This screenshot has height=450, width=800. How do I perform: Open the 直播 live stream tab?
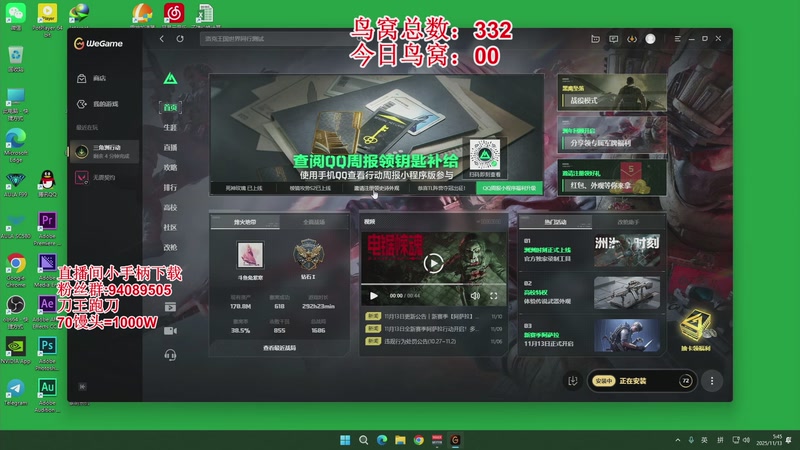[170, 147]
